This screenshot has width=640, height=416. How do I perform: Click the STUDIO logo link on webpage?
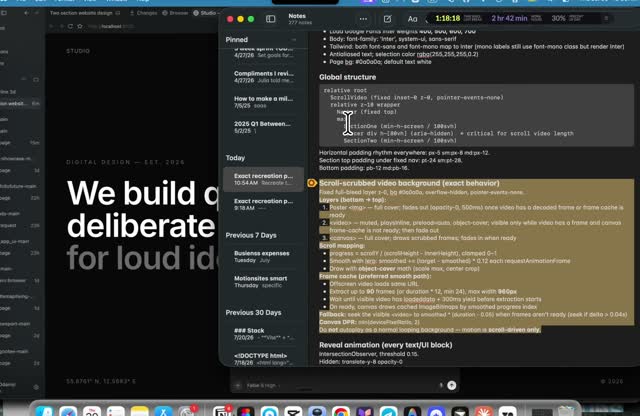[78, 51]
